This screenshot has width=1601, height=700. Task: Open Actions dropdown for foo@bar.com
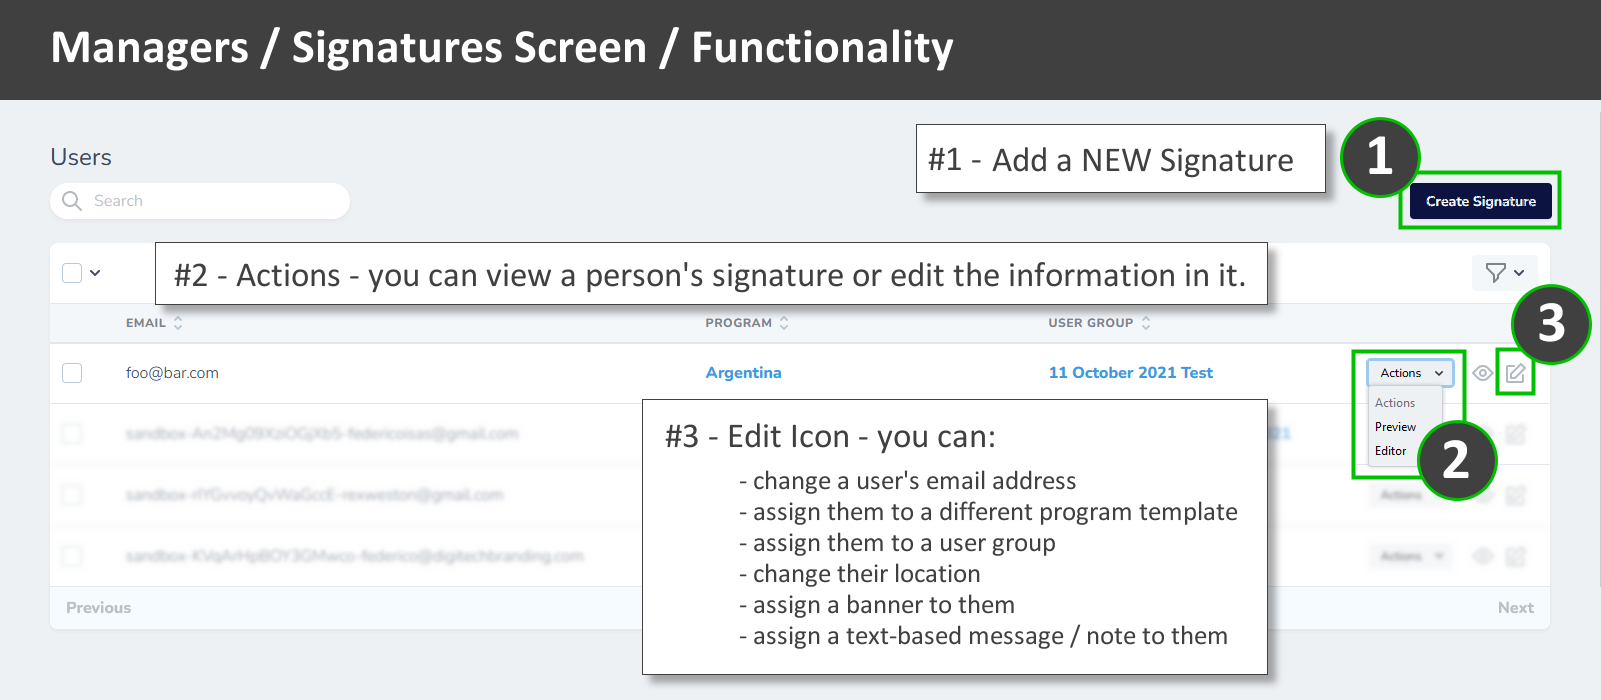coord(1410,373)
